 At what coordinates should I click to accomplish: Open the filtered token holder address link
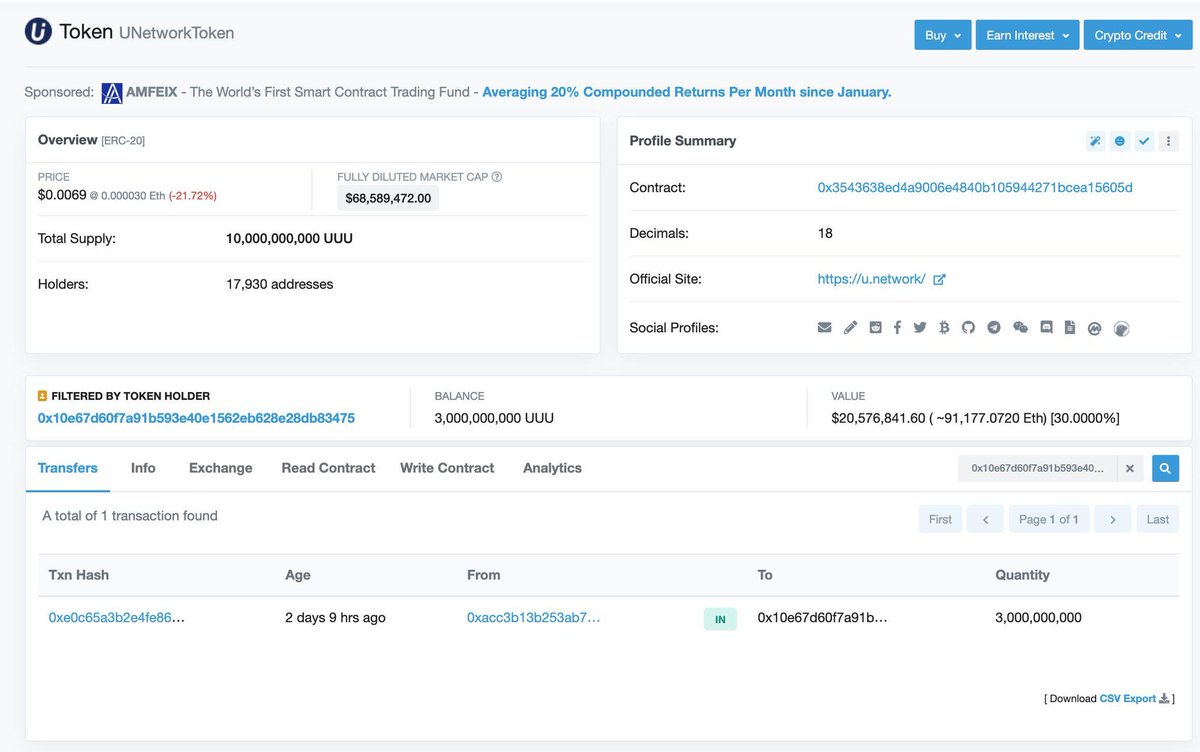[196, 418]
